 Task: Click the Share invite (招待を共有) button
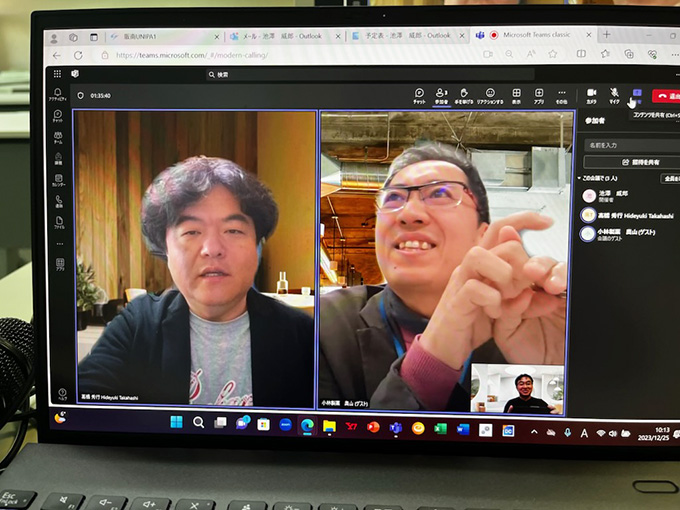[632, 162]
